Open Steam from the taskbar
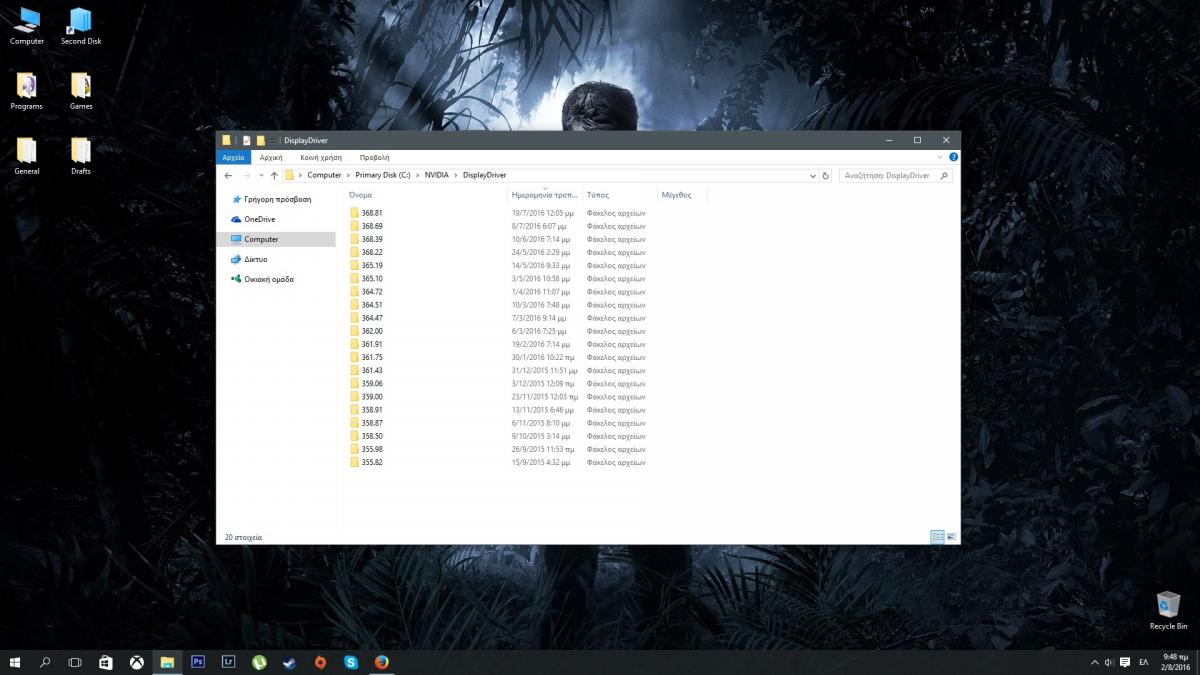This screenshot has height=675, width=1200. [290, 662]
